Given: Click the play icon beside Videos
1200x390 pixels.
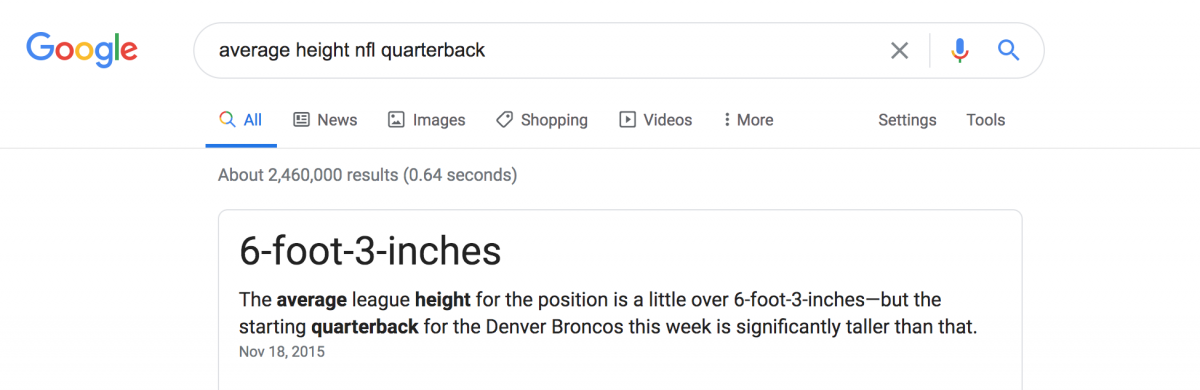Looking at the screenshot, I should tap(627, 120).
